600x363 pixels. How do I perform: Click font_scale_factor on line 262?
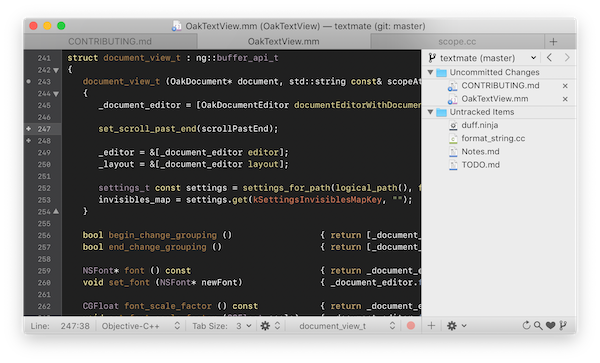click(x=168, y=306)
